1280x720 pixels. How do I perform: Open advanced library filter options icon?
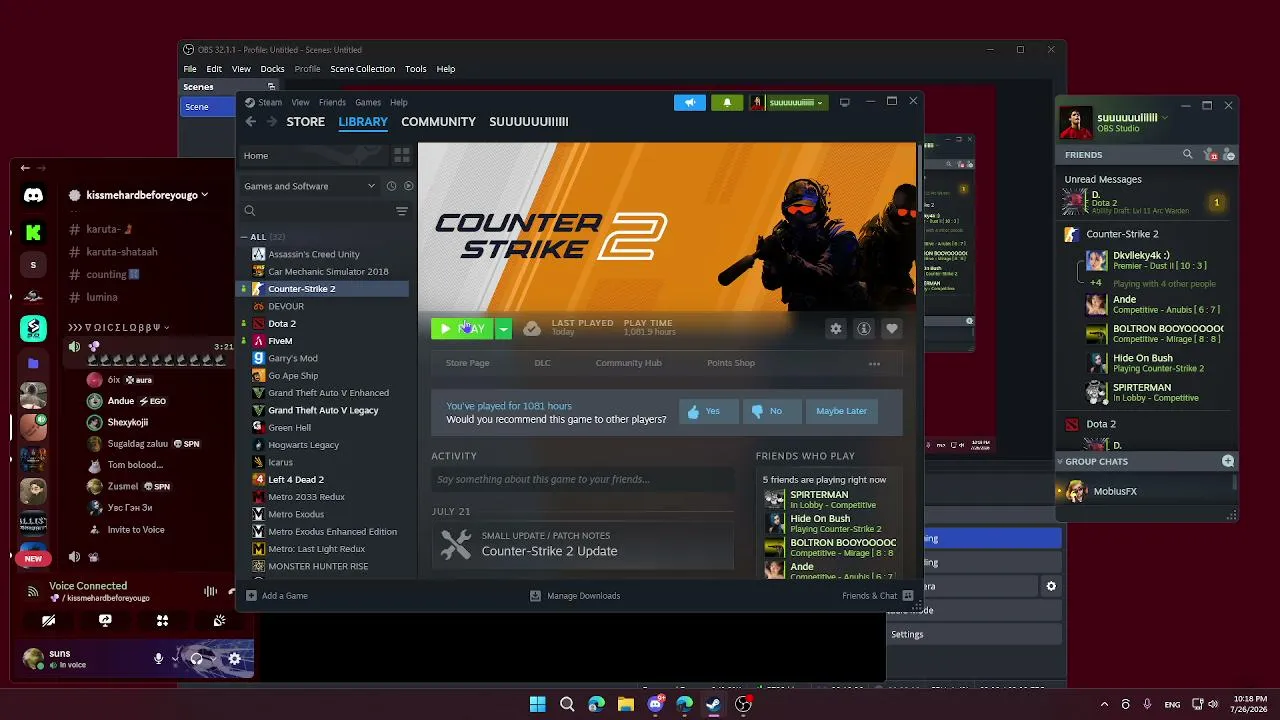click(402, 211)
